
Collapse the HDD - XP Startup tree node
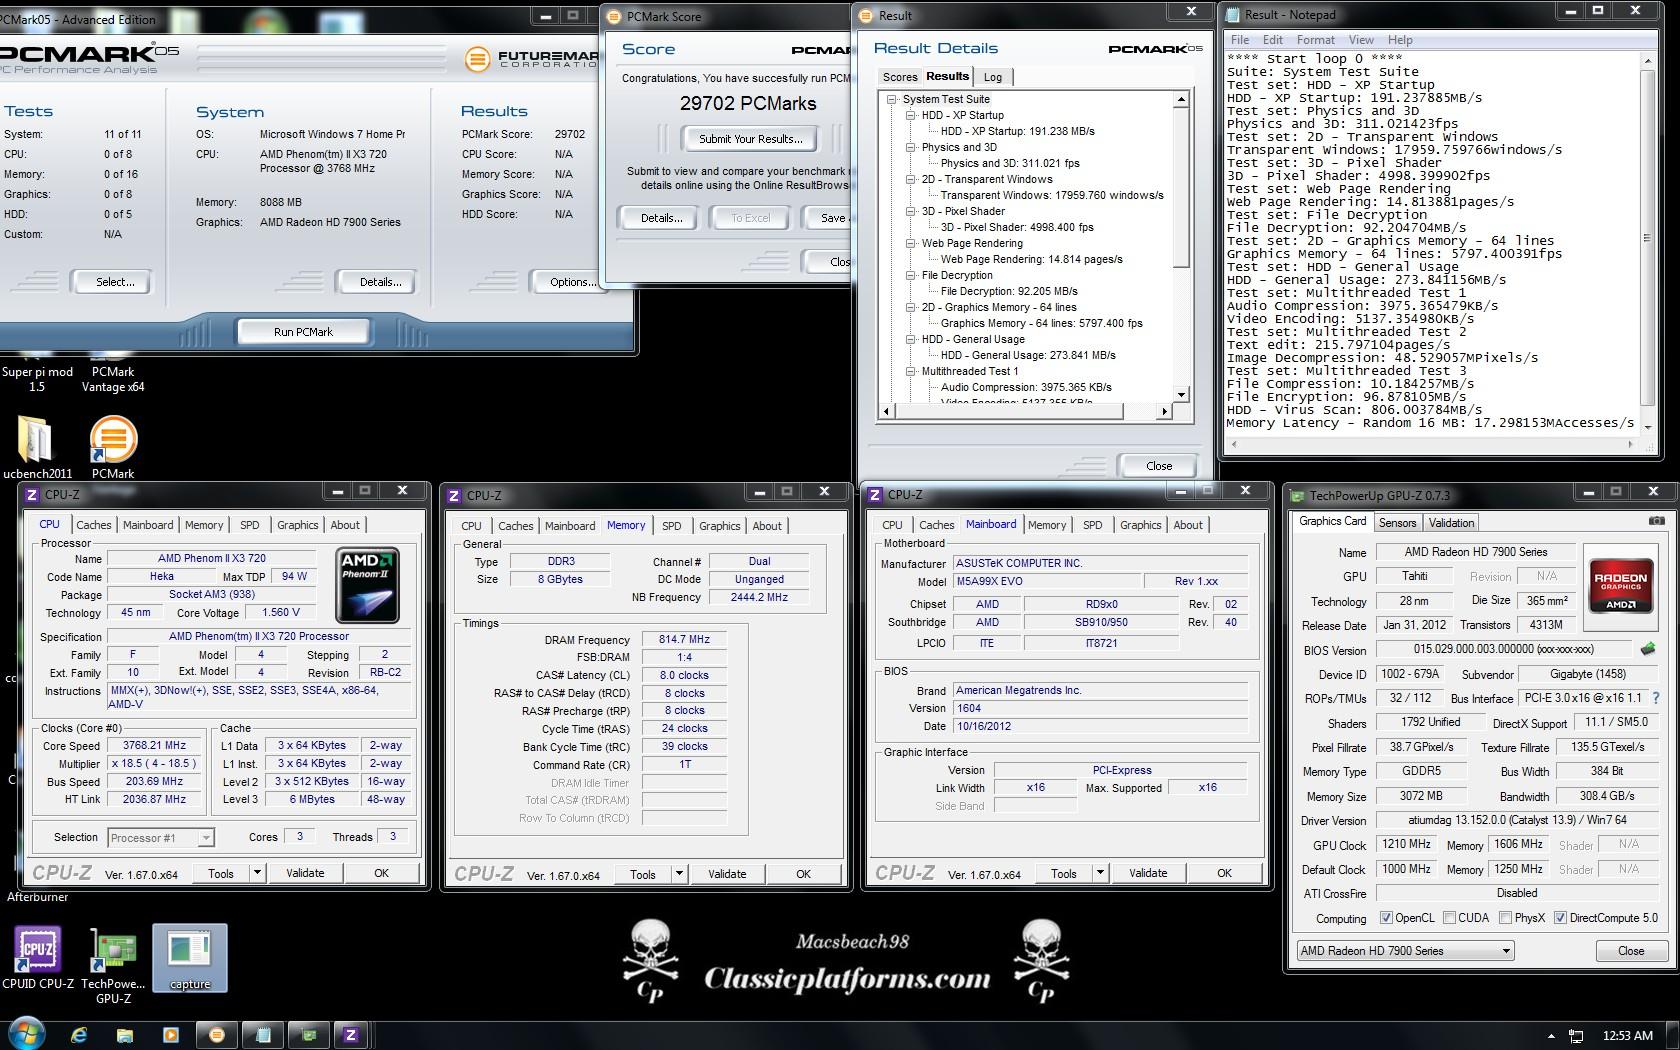pyautogui.click(x=911, y=115)
